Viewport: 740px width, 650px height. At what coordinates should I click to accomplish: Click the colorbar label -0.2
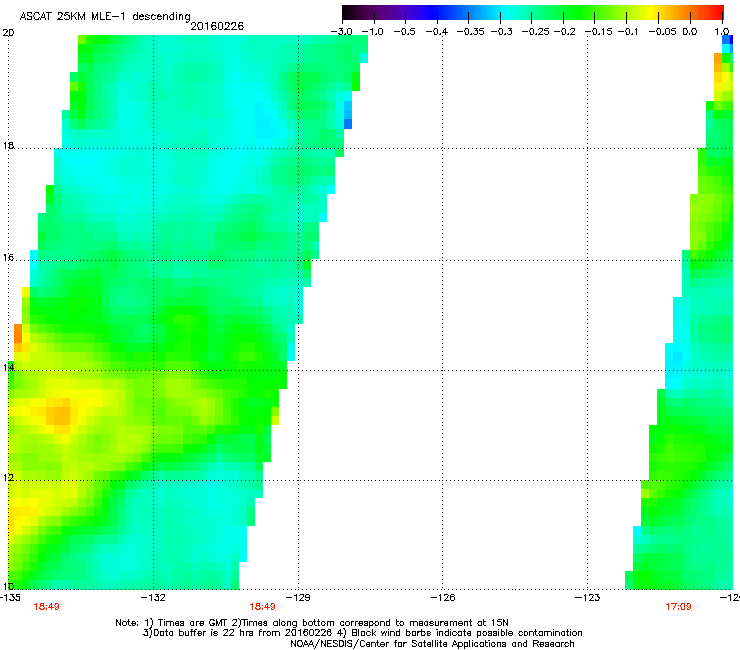(565, 32)
